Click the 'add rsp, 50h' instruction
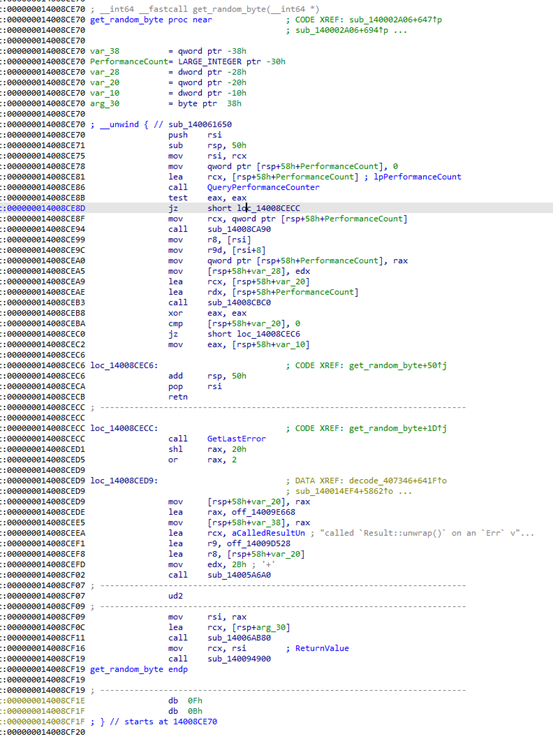The height and width of the screenshot is (740, 554). 207,376
